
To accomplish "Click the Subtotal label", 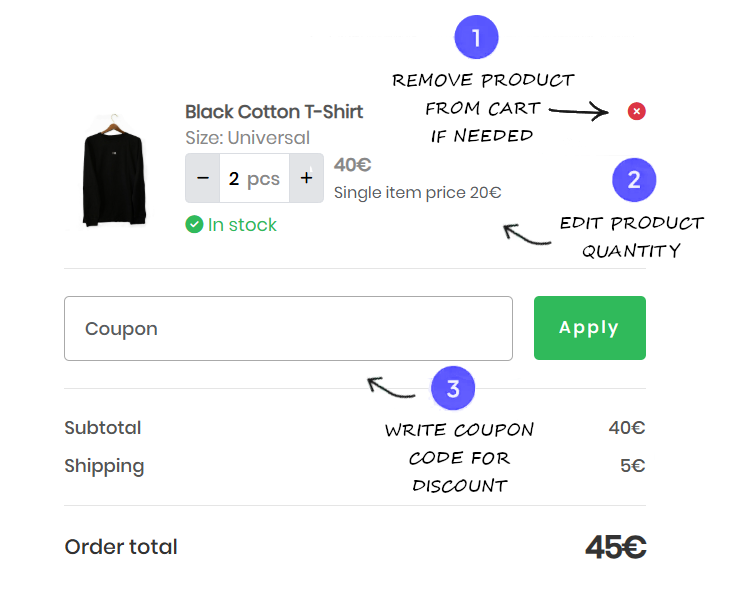I will [103, 428].
